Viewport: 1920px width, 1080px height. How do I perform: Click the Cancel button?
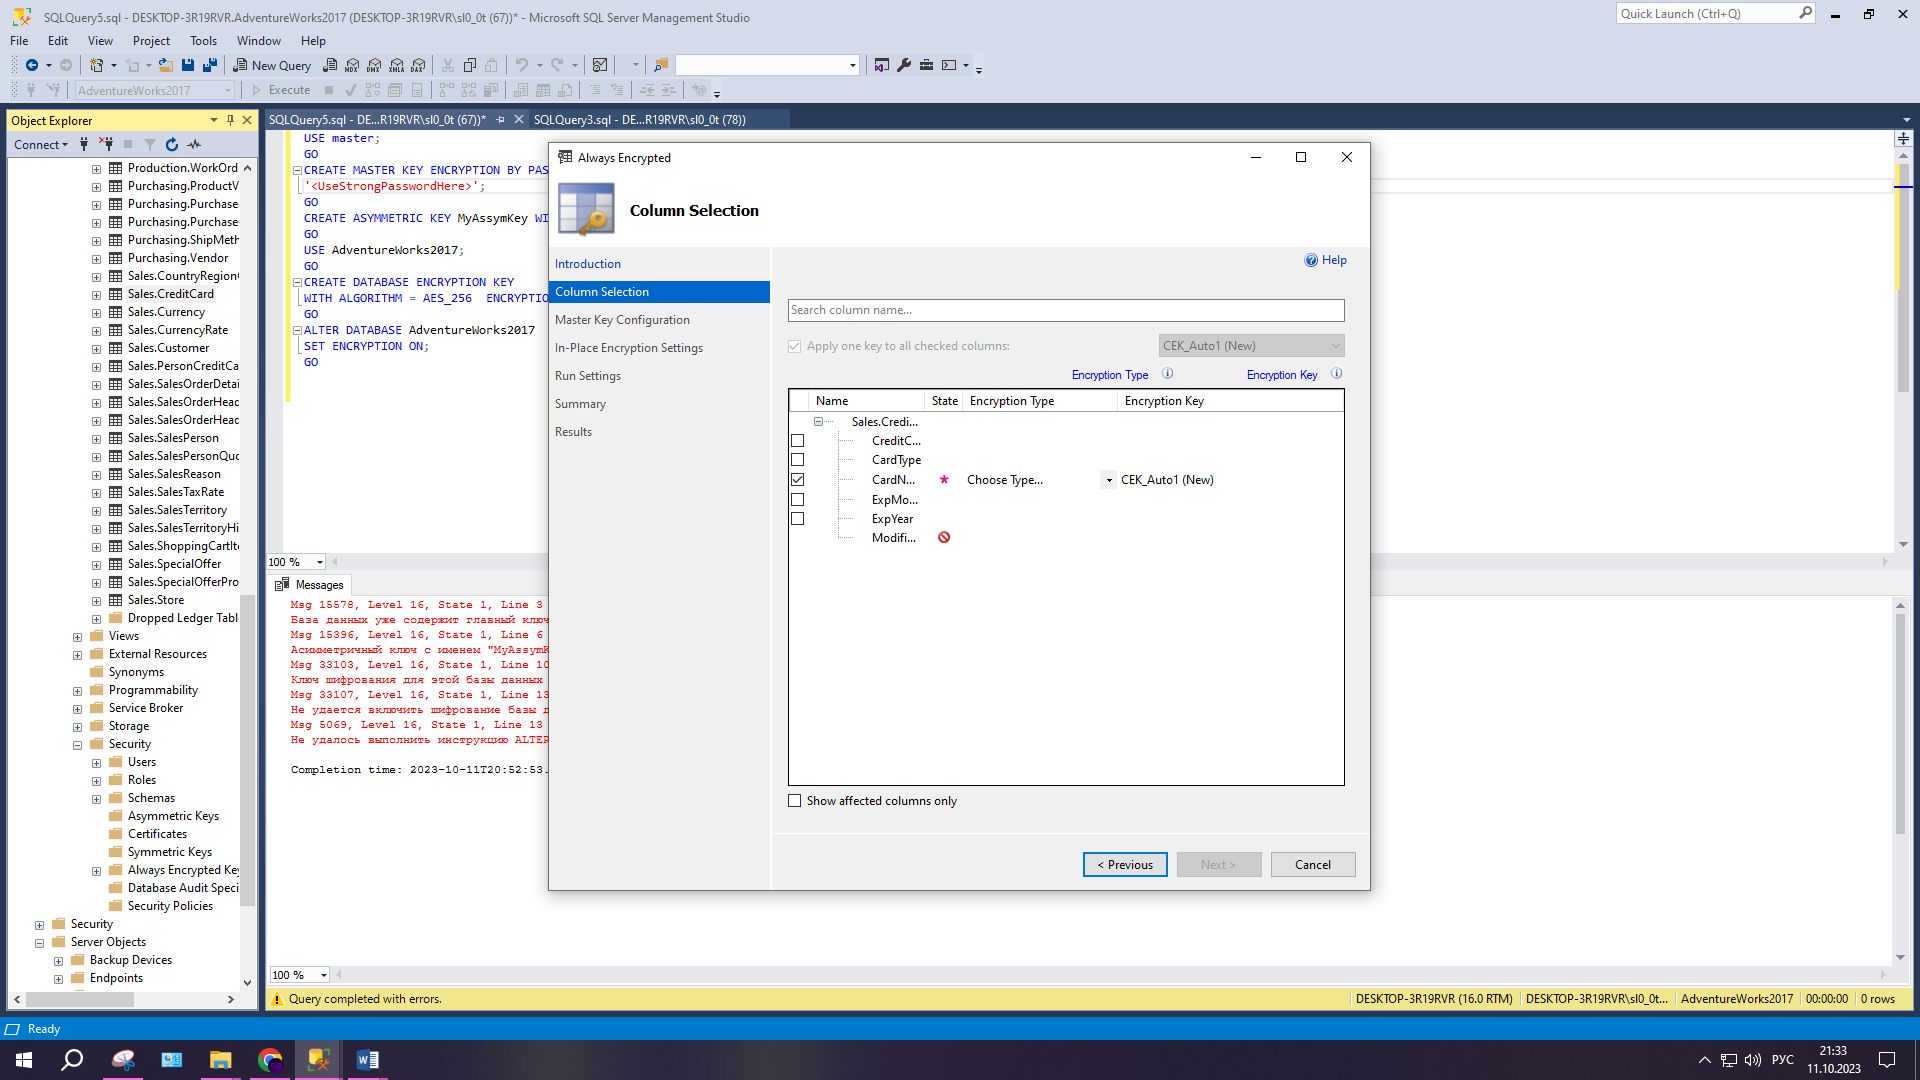click(1313, 865)
